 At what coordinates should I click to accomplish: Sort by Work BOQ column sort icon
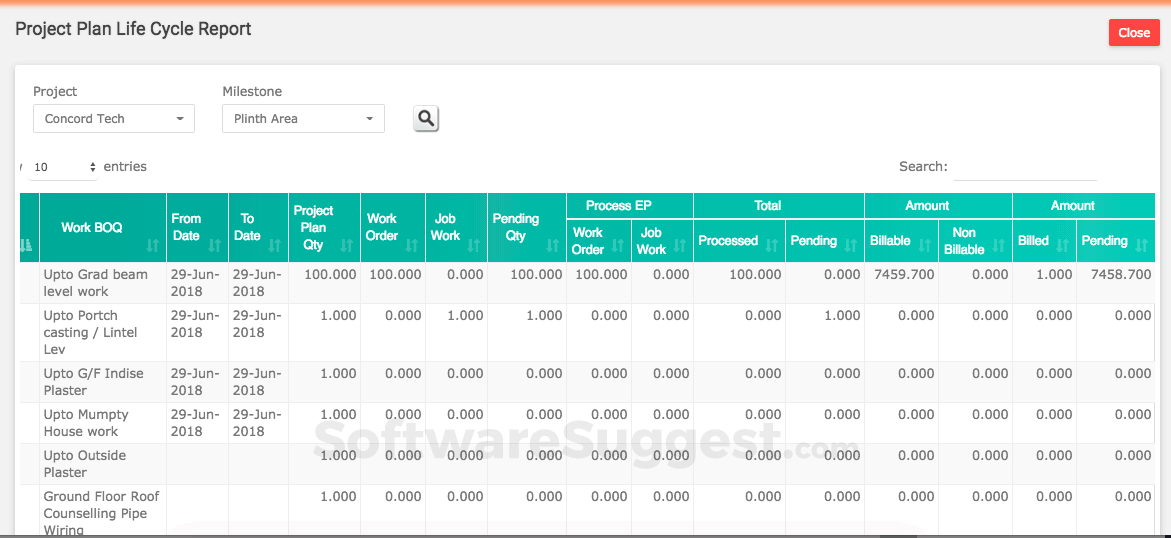[x=152, y=245]
